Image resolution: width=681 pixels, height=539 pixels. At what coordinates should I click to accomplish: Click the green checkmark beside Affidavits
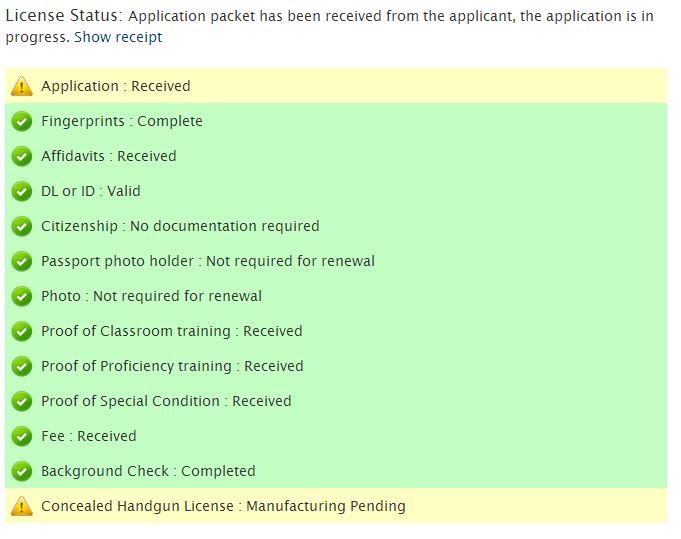click(x=22, y=156)
